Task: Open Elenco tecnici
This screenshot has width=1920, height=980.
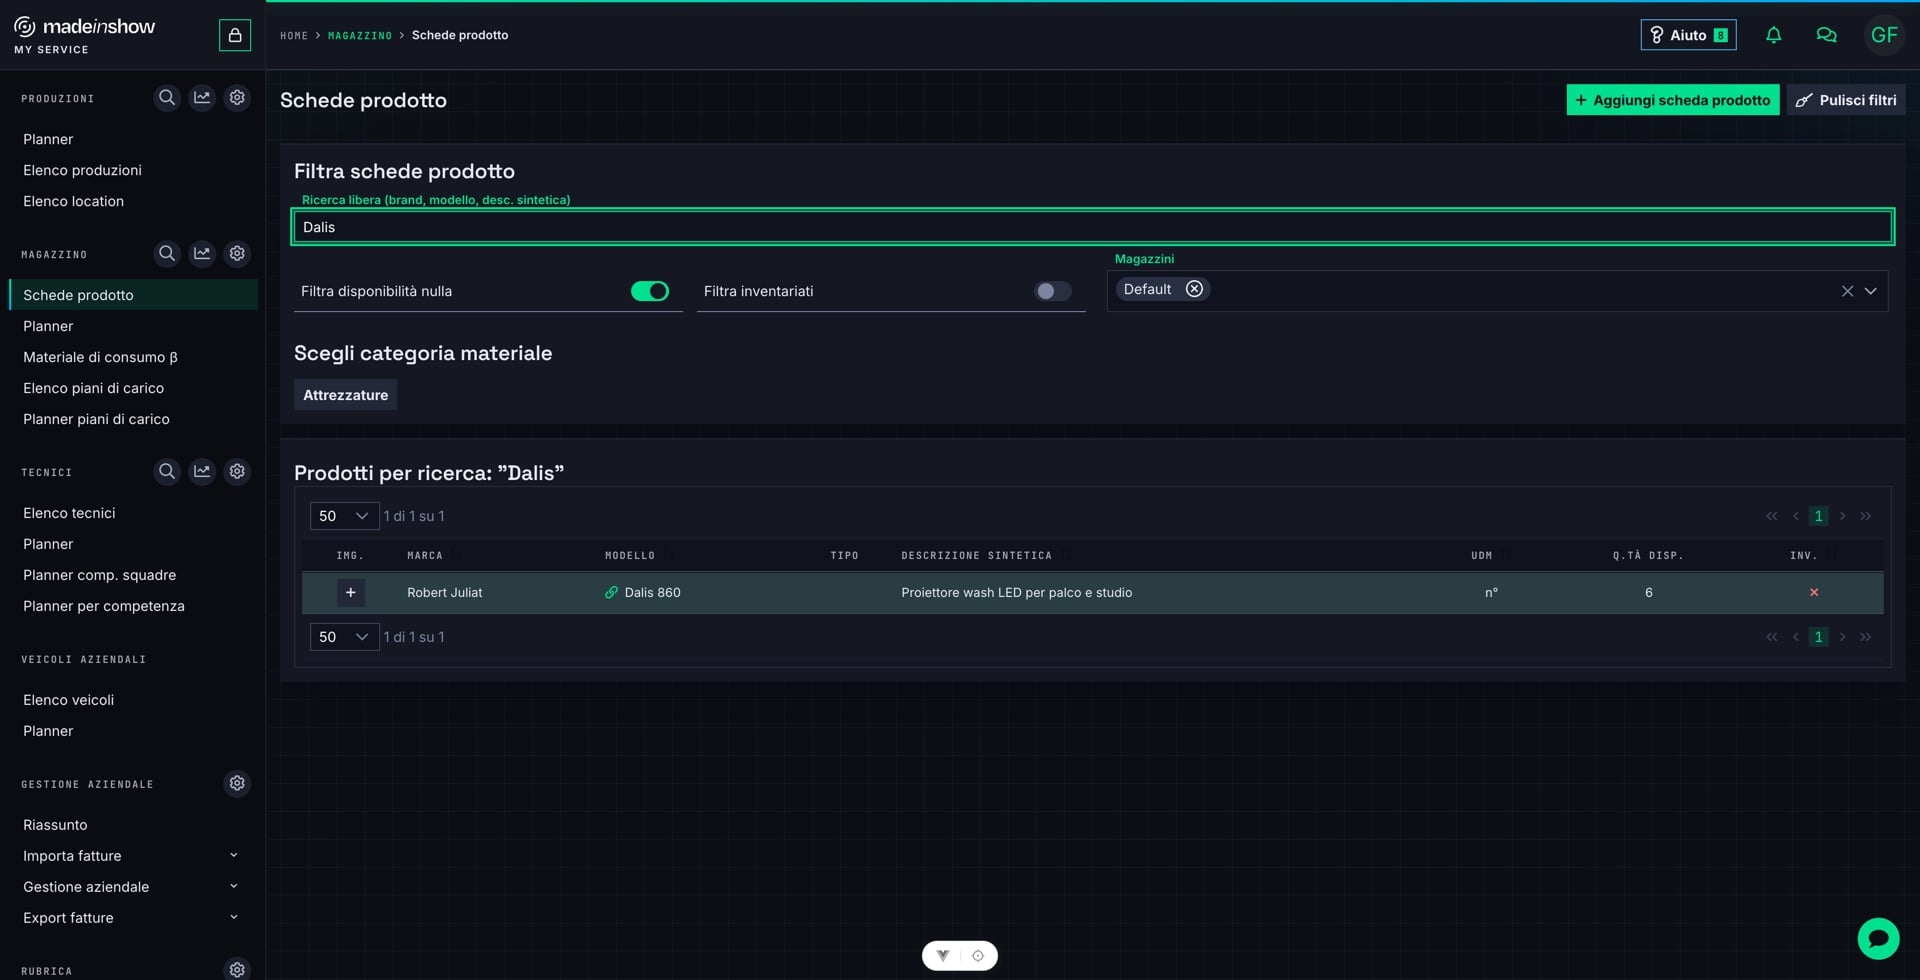Action: click(69, 513)
